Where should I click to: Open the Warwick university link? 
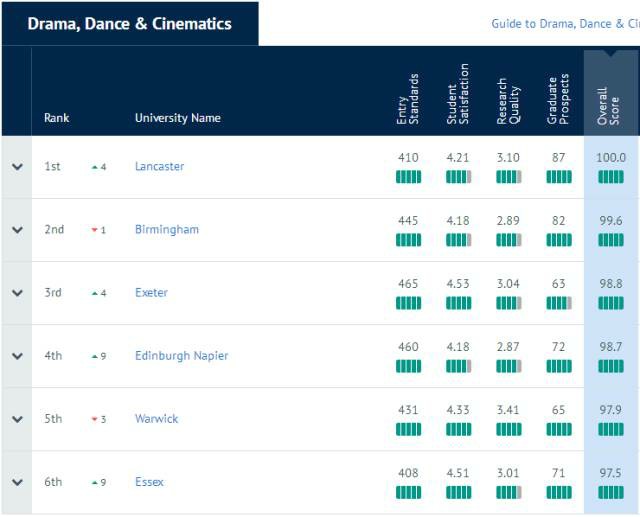(156, 419)
